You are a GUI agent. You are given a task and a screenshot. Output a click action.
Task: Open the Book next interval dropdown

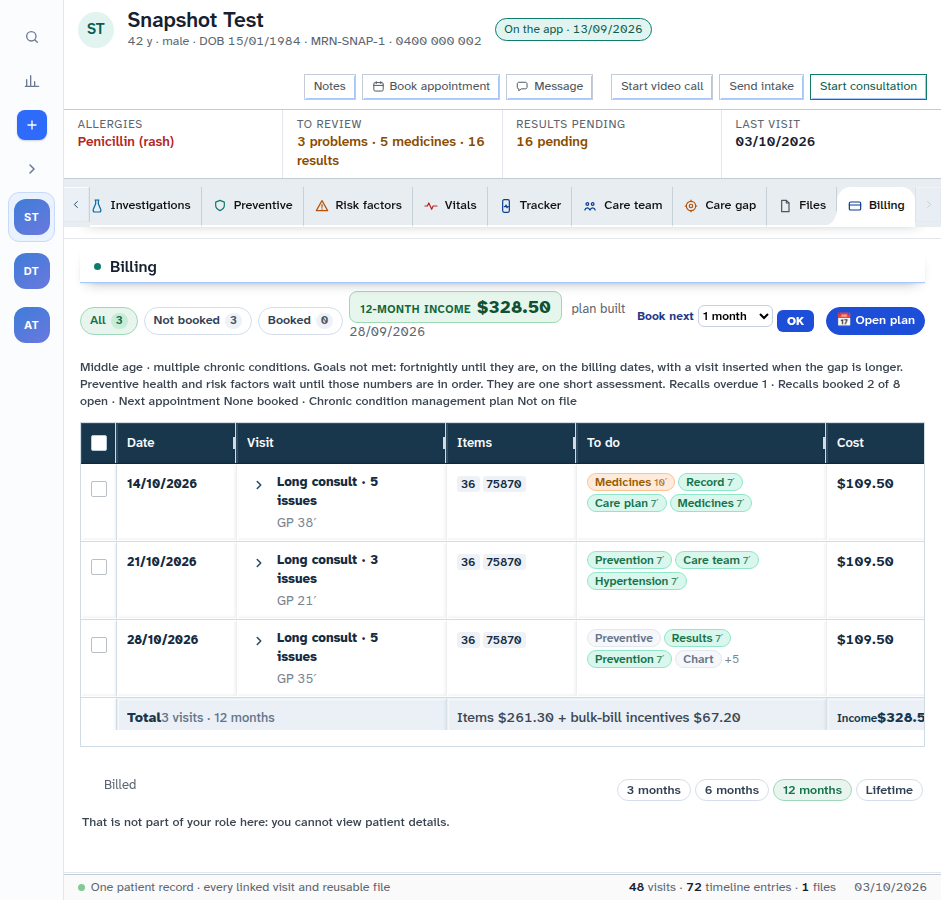tap(735, 316)
